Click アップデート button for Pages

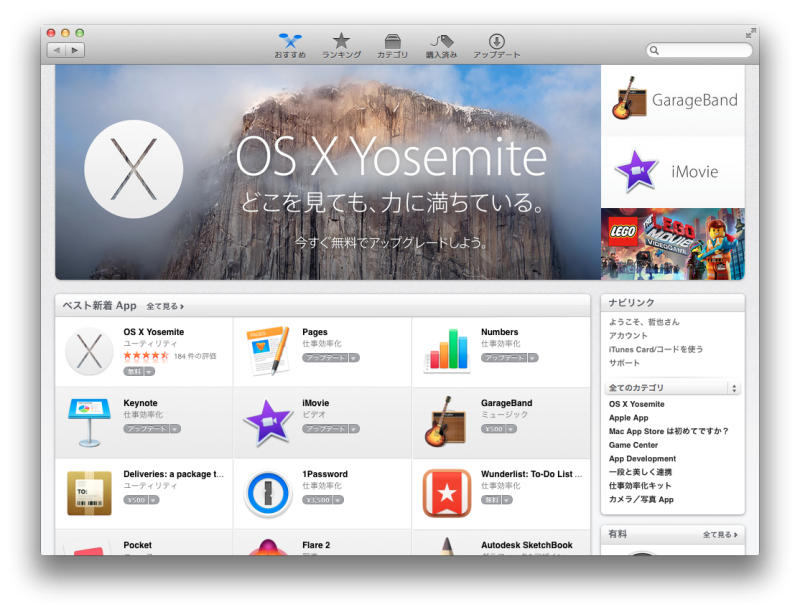pyautogui.click(x=325, y=358)
